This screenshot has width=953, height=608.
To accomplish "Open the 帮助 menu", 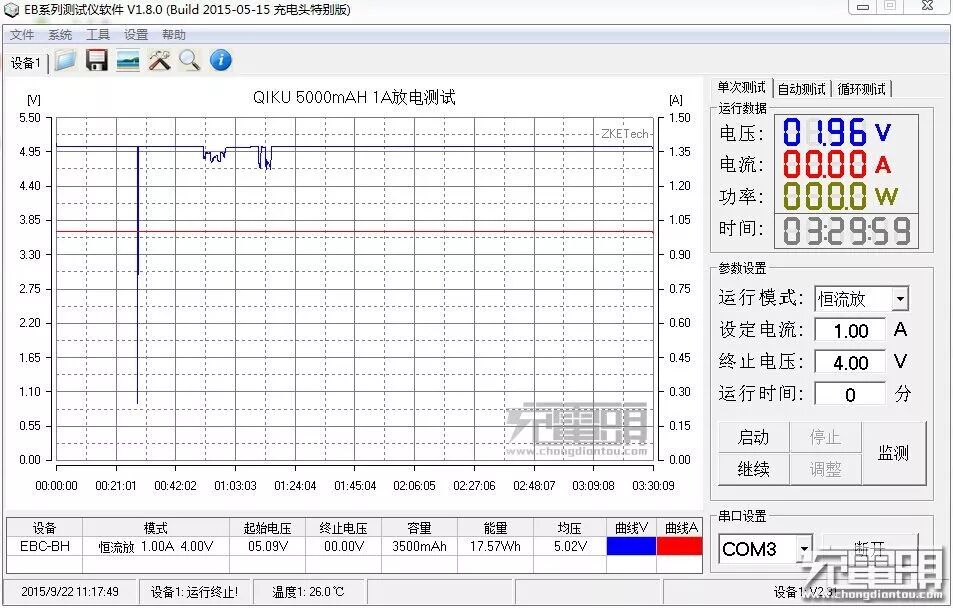I will tap(174, 35).
